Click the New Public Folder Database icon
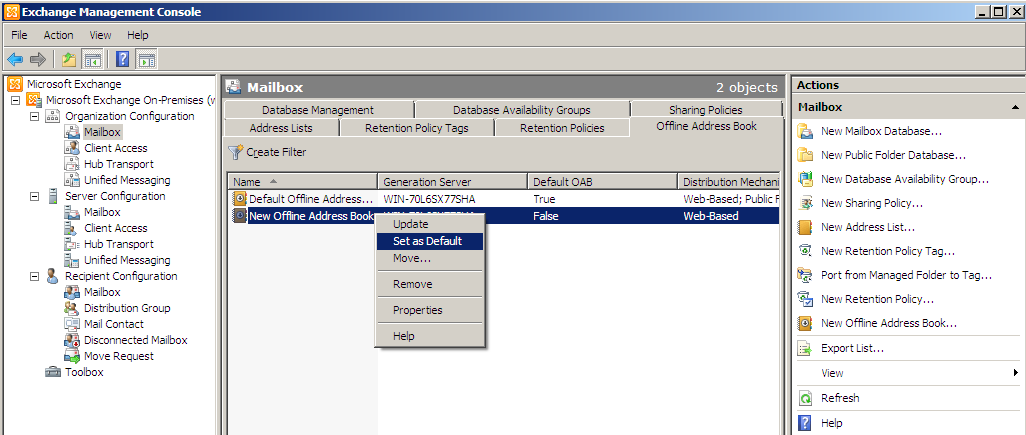Viewport: 1026px width, 435px height. coord(805,155)
